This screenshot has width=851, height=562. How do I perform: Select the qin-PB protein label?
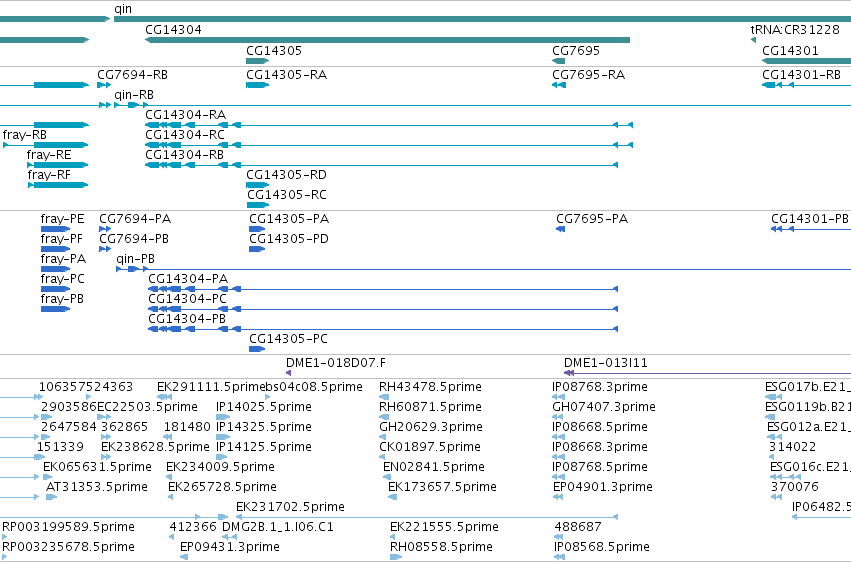136,259
